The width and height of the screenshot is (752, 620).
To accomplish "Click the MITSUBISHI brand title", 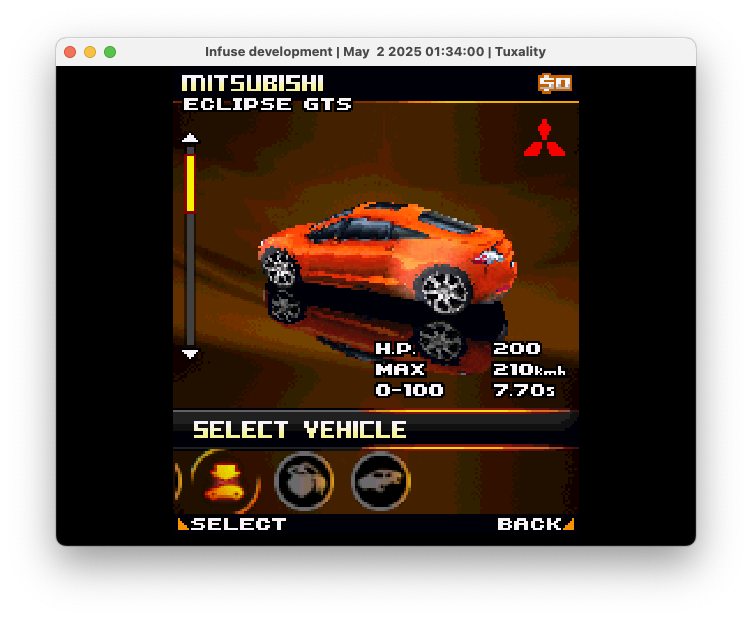I will pos(253,83).
